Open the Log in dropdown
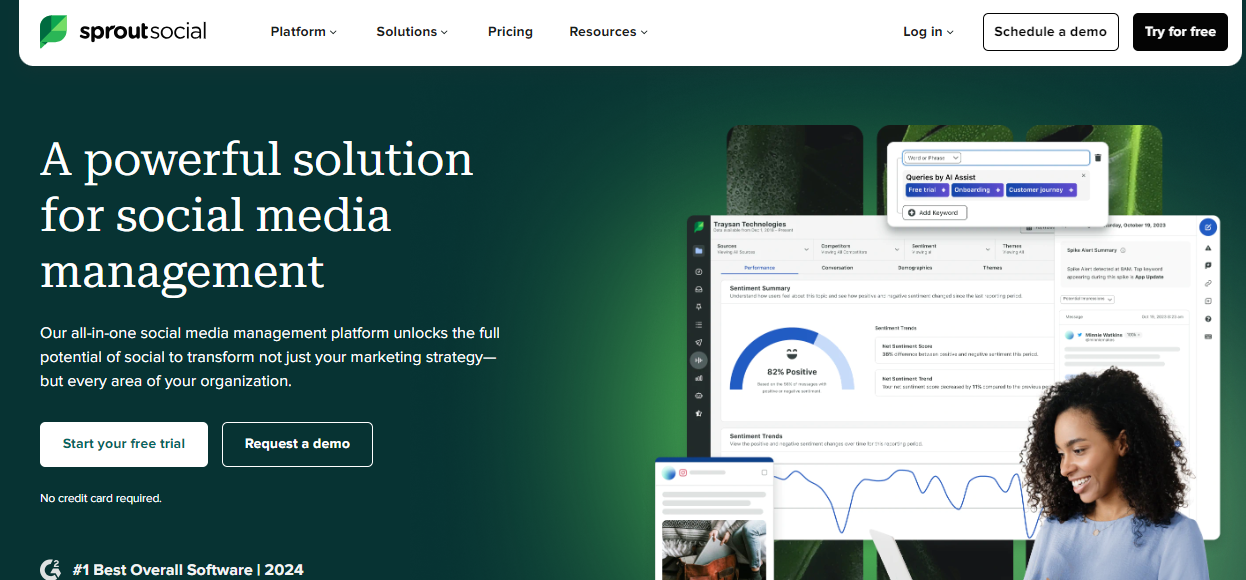The image size is (1246, 580). click(928, 32)
